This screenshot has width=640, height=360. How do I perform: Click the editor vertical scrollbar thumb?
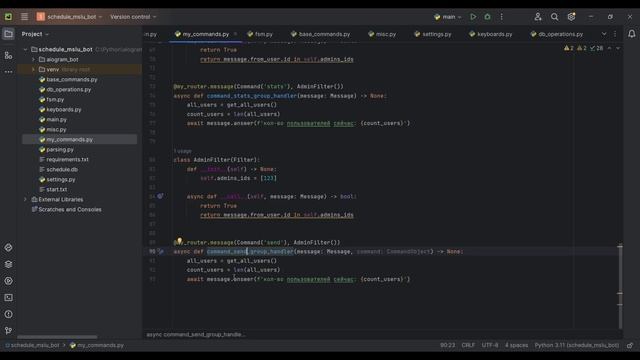(620, 286)
